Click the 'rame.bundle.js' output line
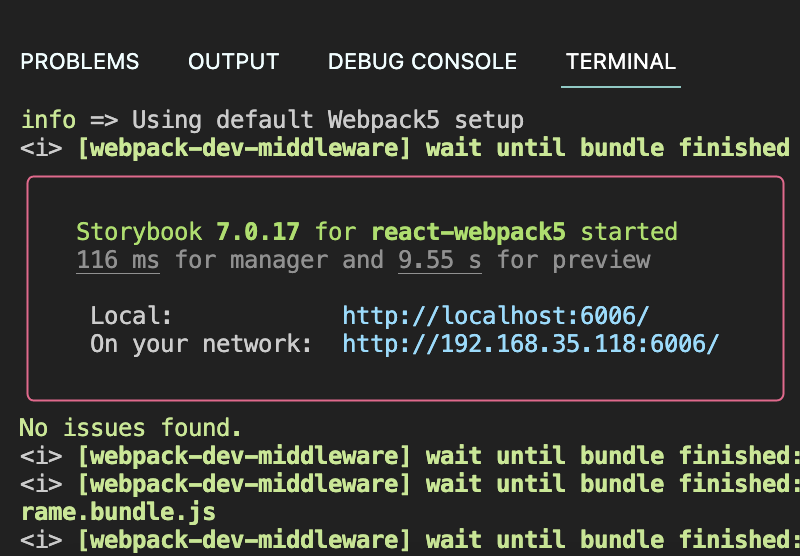This screenshot has height=556, width=800. pos(118,512)
